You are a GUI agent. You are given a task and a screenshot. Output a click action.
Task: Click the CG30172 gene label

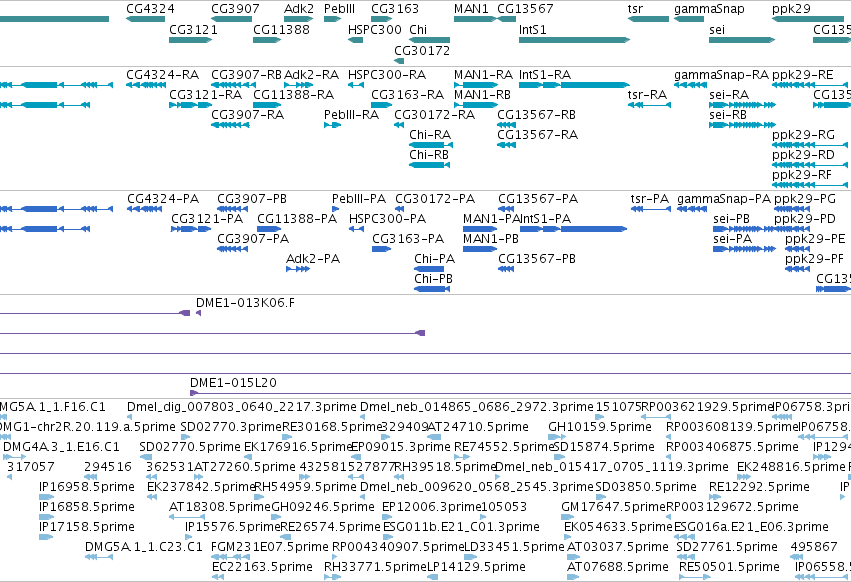coord(422,51)
